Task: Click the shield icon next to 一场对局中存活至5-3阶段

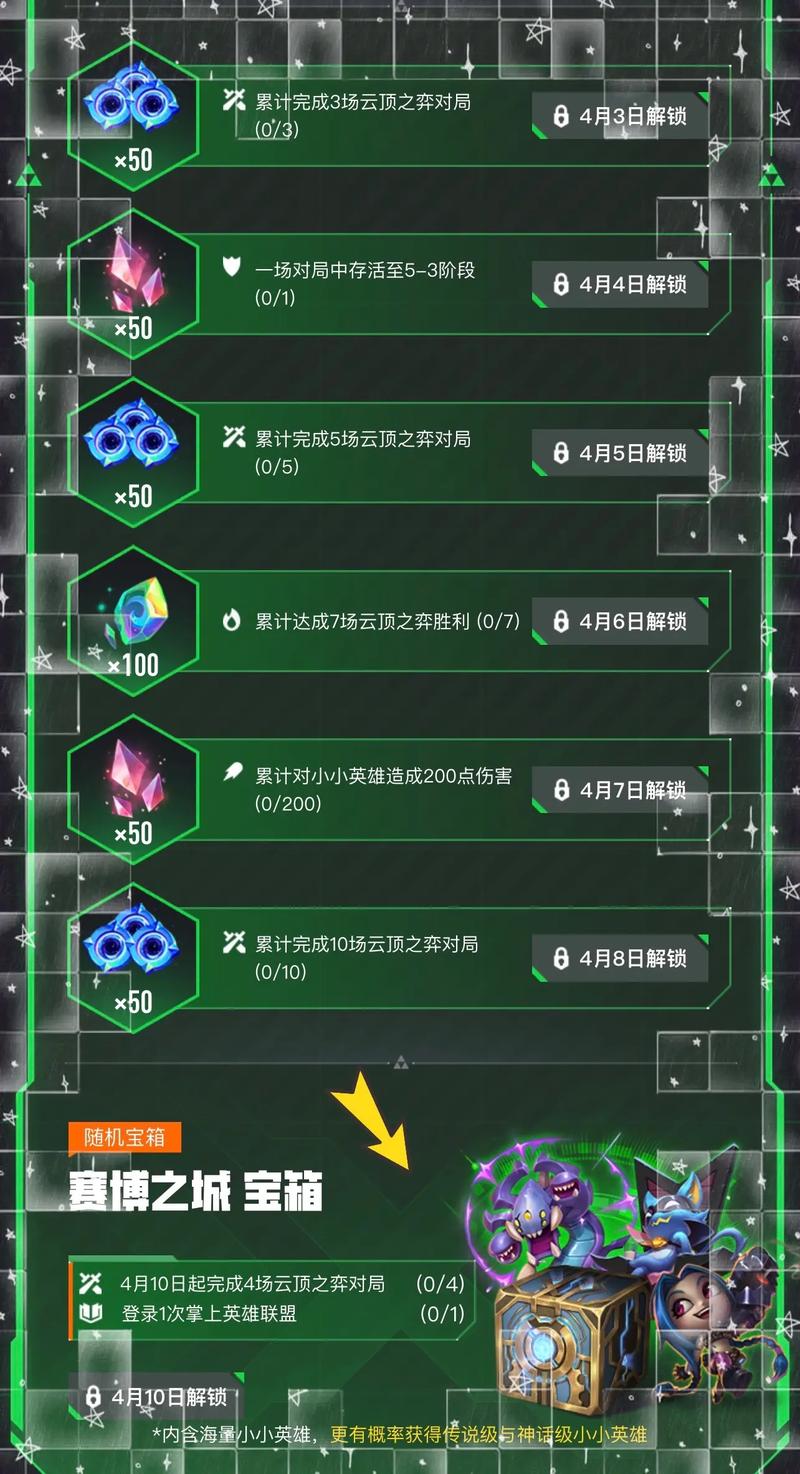Action: pos(233,269)
